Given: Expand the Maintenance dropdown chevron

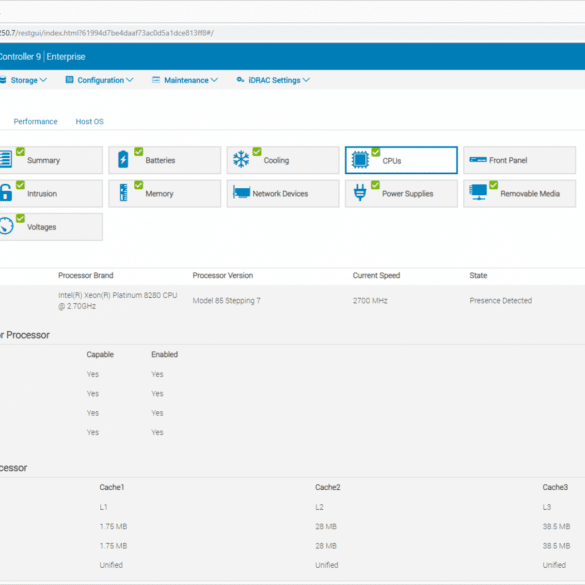Looking at the screenshot, I should (x=214, y=80).
